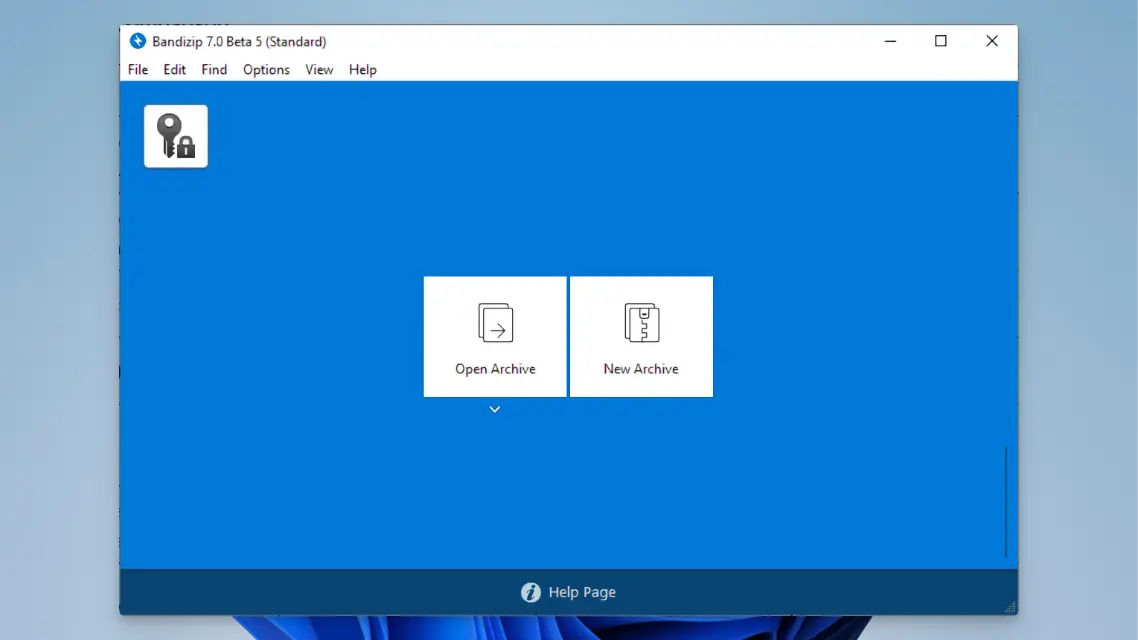
Task: Open the Help menu
Action: pos(362,69)
